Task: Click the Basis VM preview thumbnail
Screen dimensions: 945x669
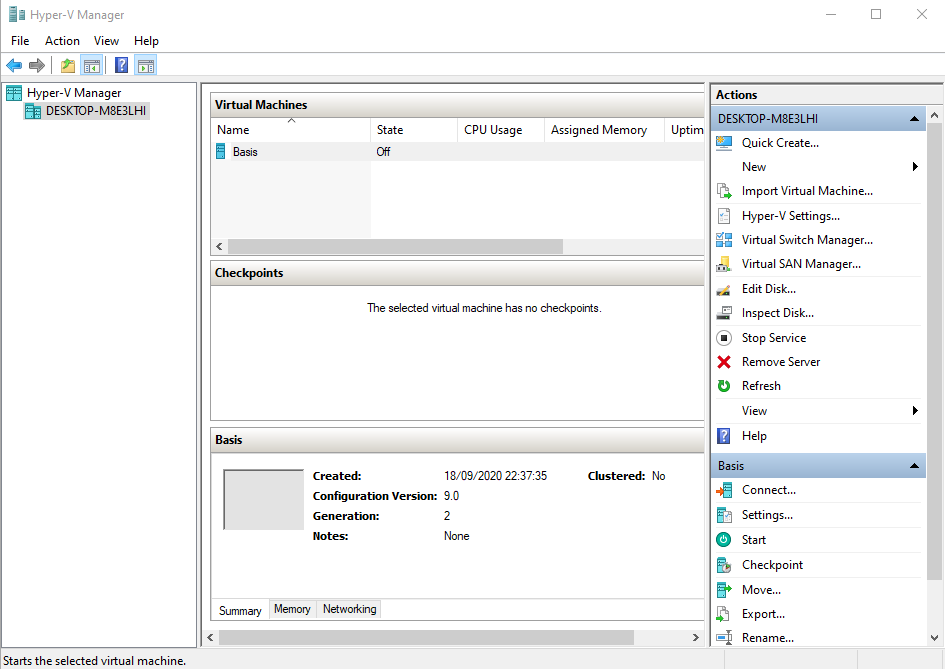Action: pyautogui.click(x=263, y=500)
